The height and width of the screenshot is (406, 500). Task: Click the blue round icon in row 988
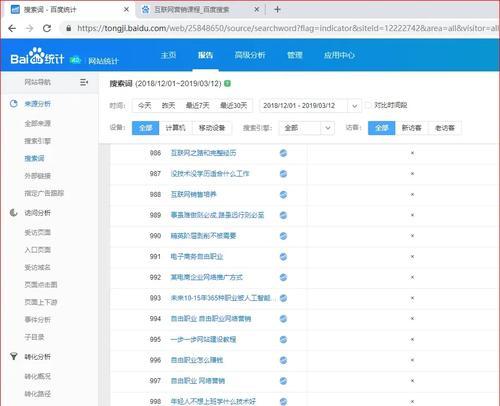point(283,194)
